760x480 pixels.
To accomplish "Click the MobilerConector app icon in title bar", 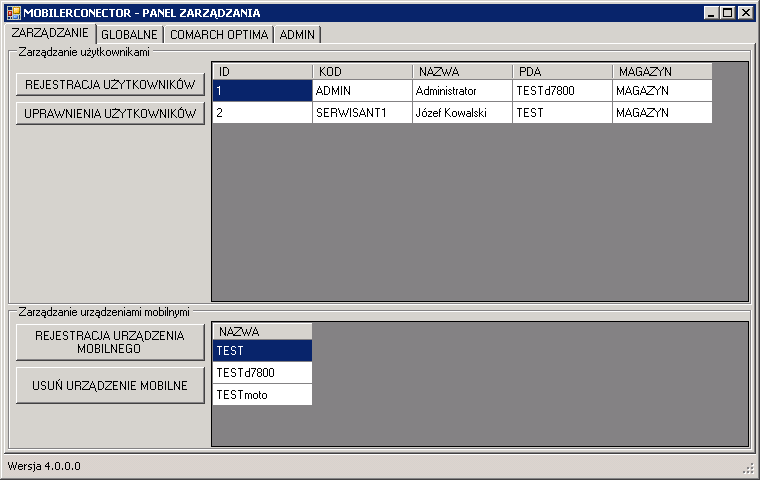I will click(14, 13).
